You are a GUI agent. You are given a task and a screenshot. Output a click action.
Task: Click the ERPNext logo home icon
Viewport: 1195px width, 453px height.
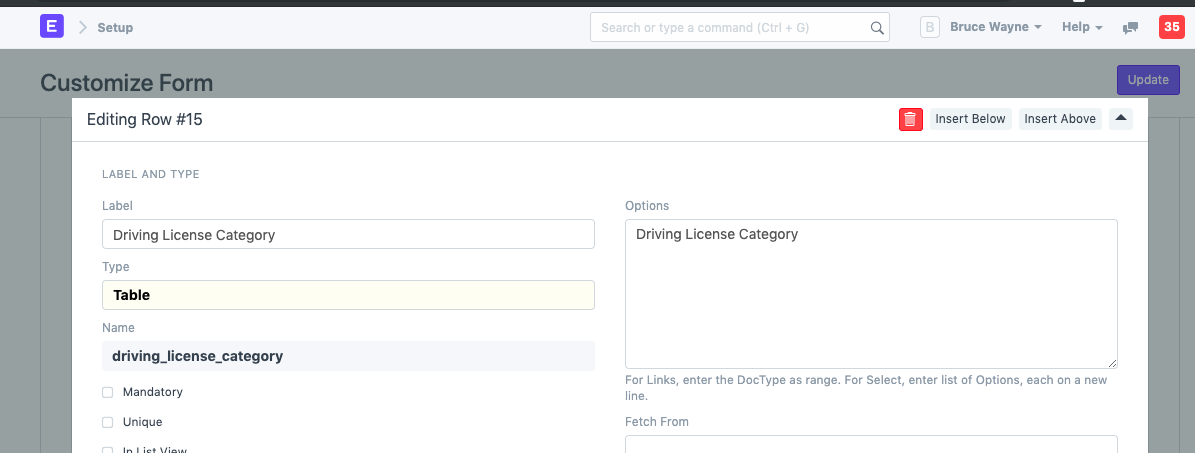[x=51, y=27]
